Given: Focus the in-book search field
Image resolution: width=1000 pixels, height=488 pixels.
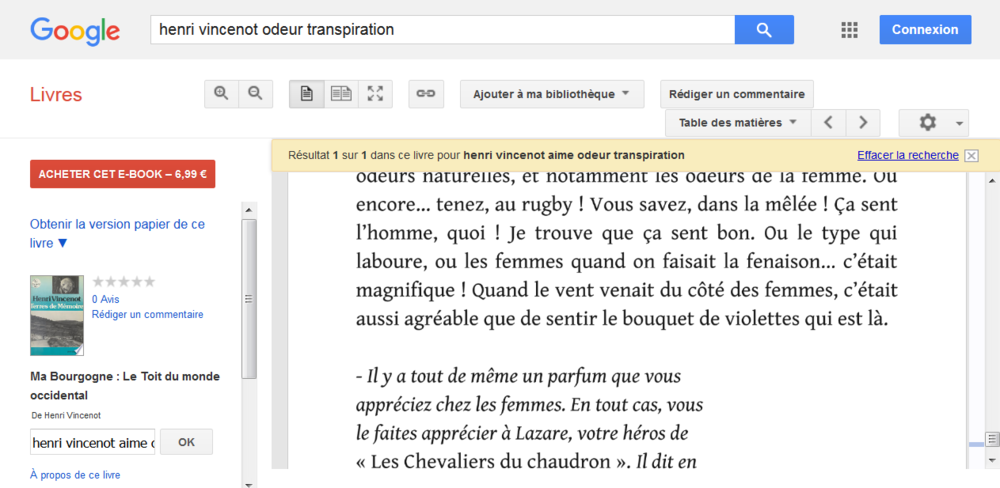Looking at the screenshot, I should point(92,442).
